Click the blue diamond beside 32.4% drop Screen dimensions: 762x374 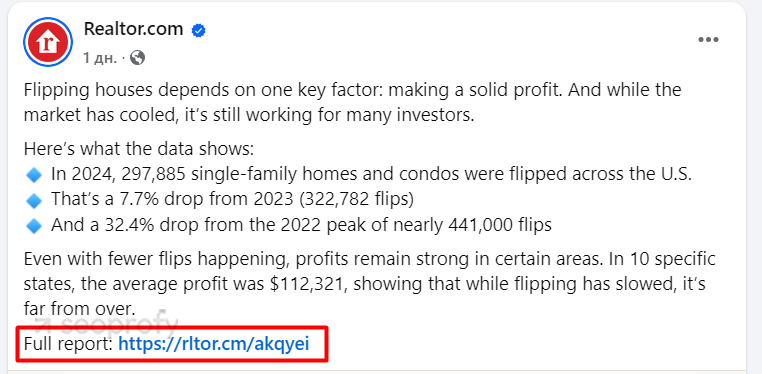click(34, 226)
